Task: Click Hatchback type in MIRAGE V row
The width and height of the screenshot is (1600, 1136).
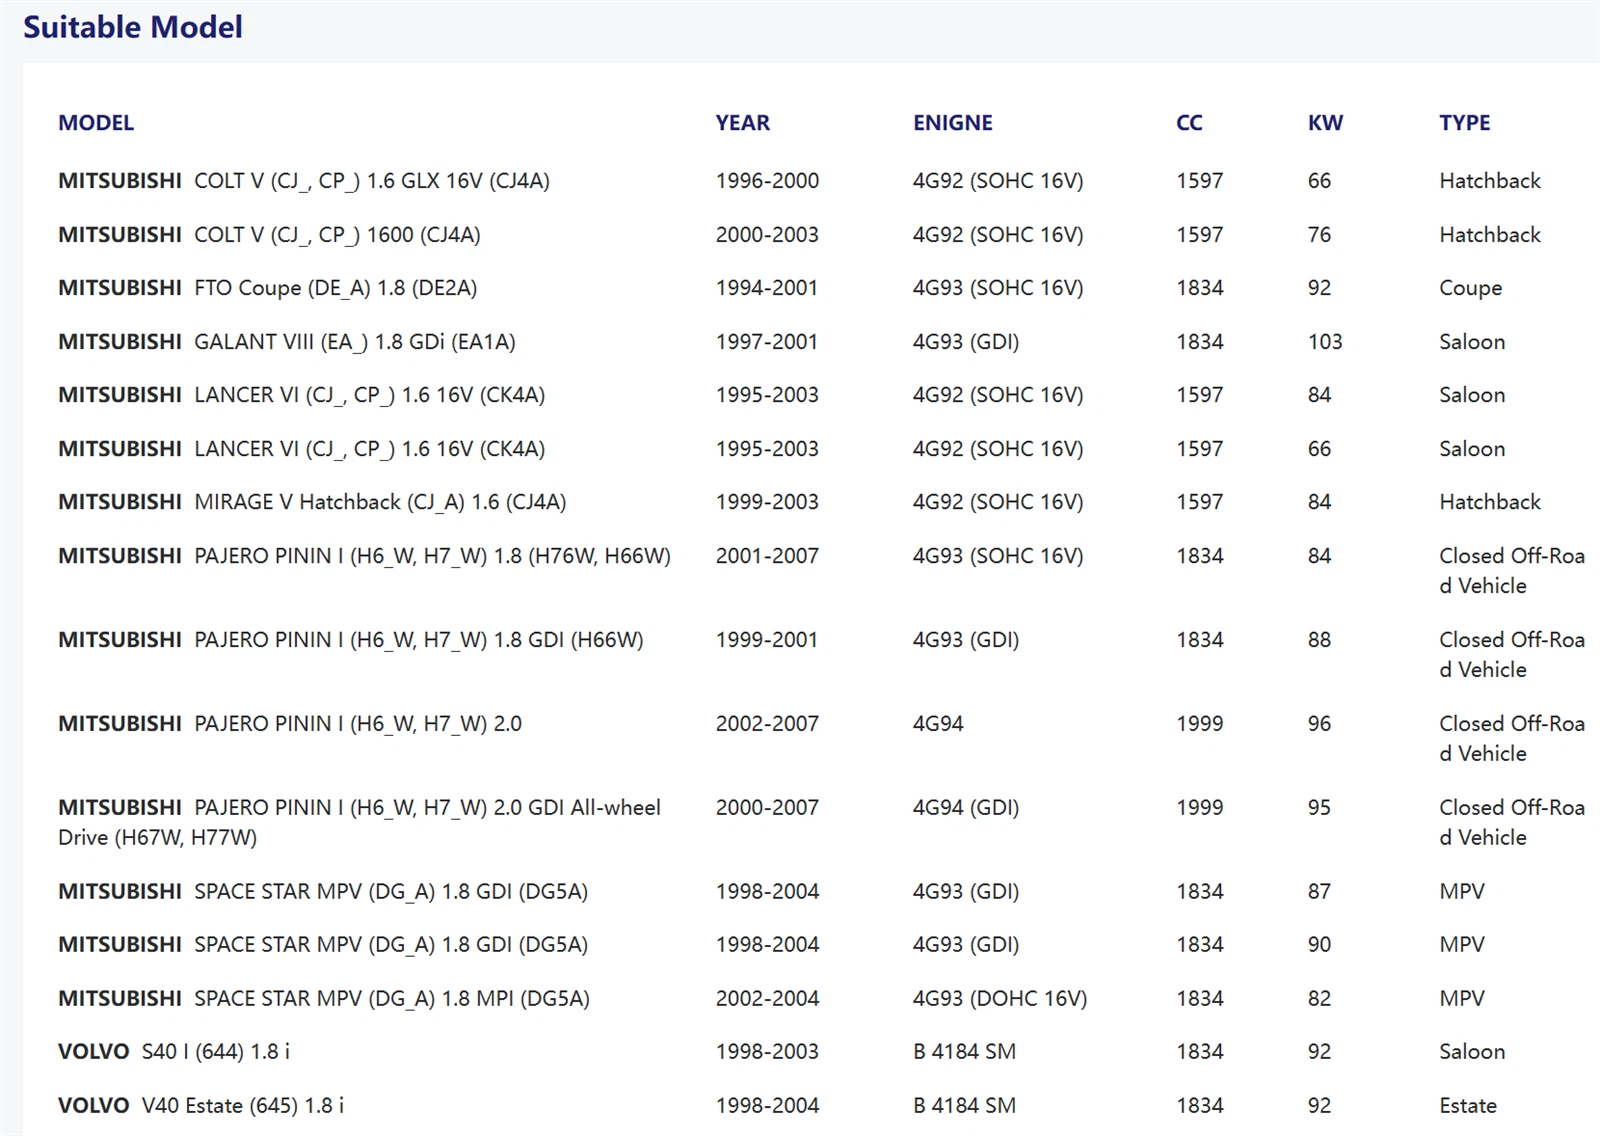Action: click(1490, 502)
